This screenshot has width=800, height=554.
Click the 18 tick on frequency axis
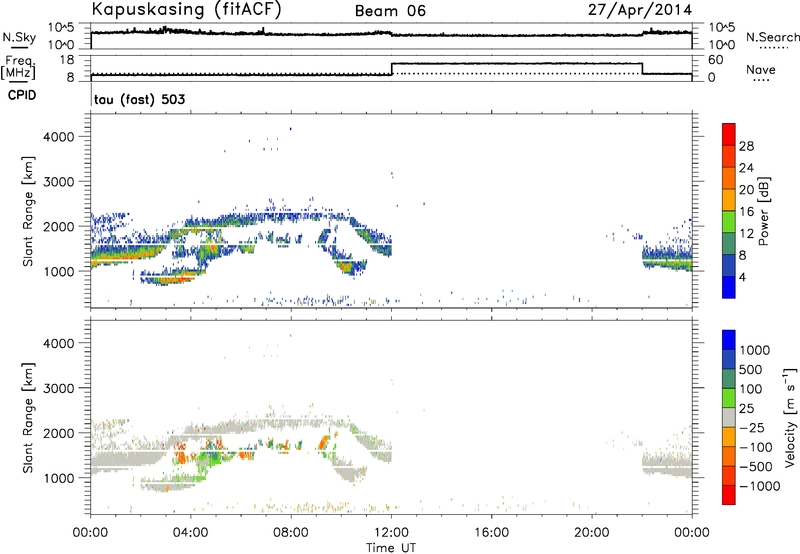pos(67,60)
